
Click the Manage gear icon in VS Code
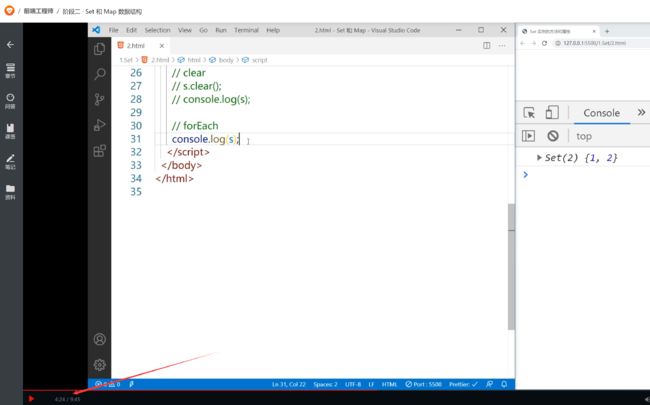pyautogui.click(x=99, y=364)
